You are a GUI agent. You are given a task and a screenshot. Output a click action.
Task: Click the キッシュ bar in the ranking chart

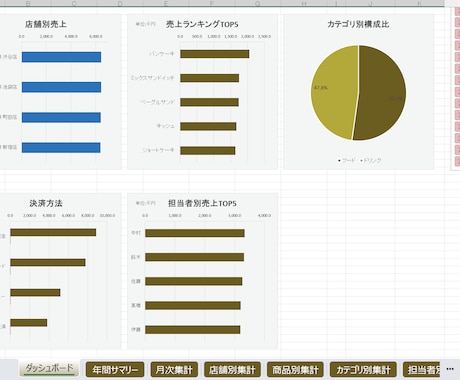pos(208,126)
